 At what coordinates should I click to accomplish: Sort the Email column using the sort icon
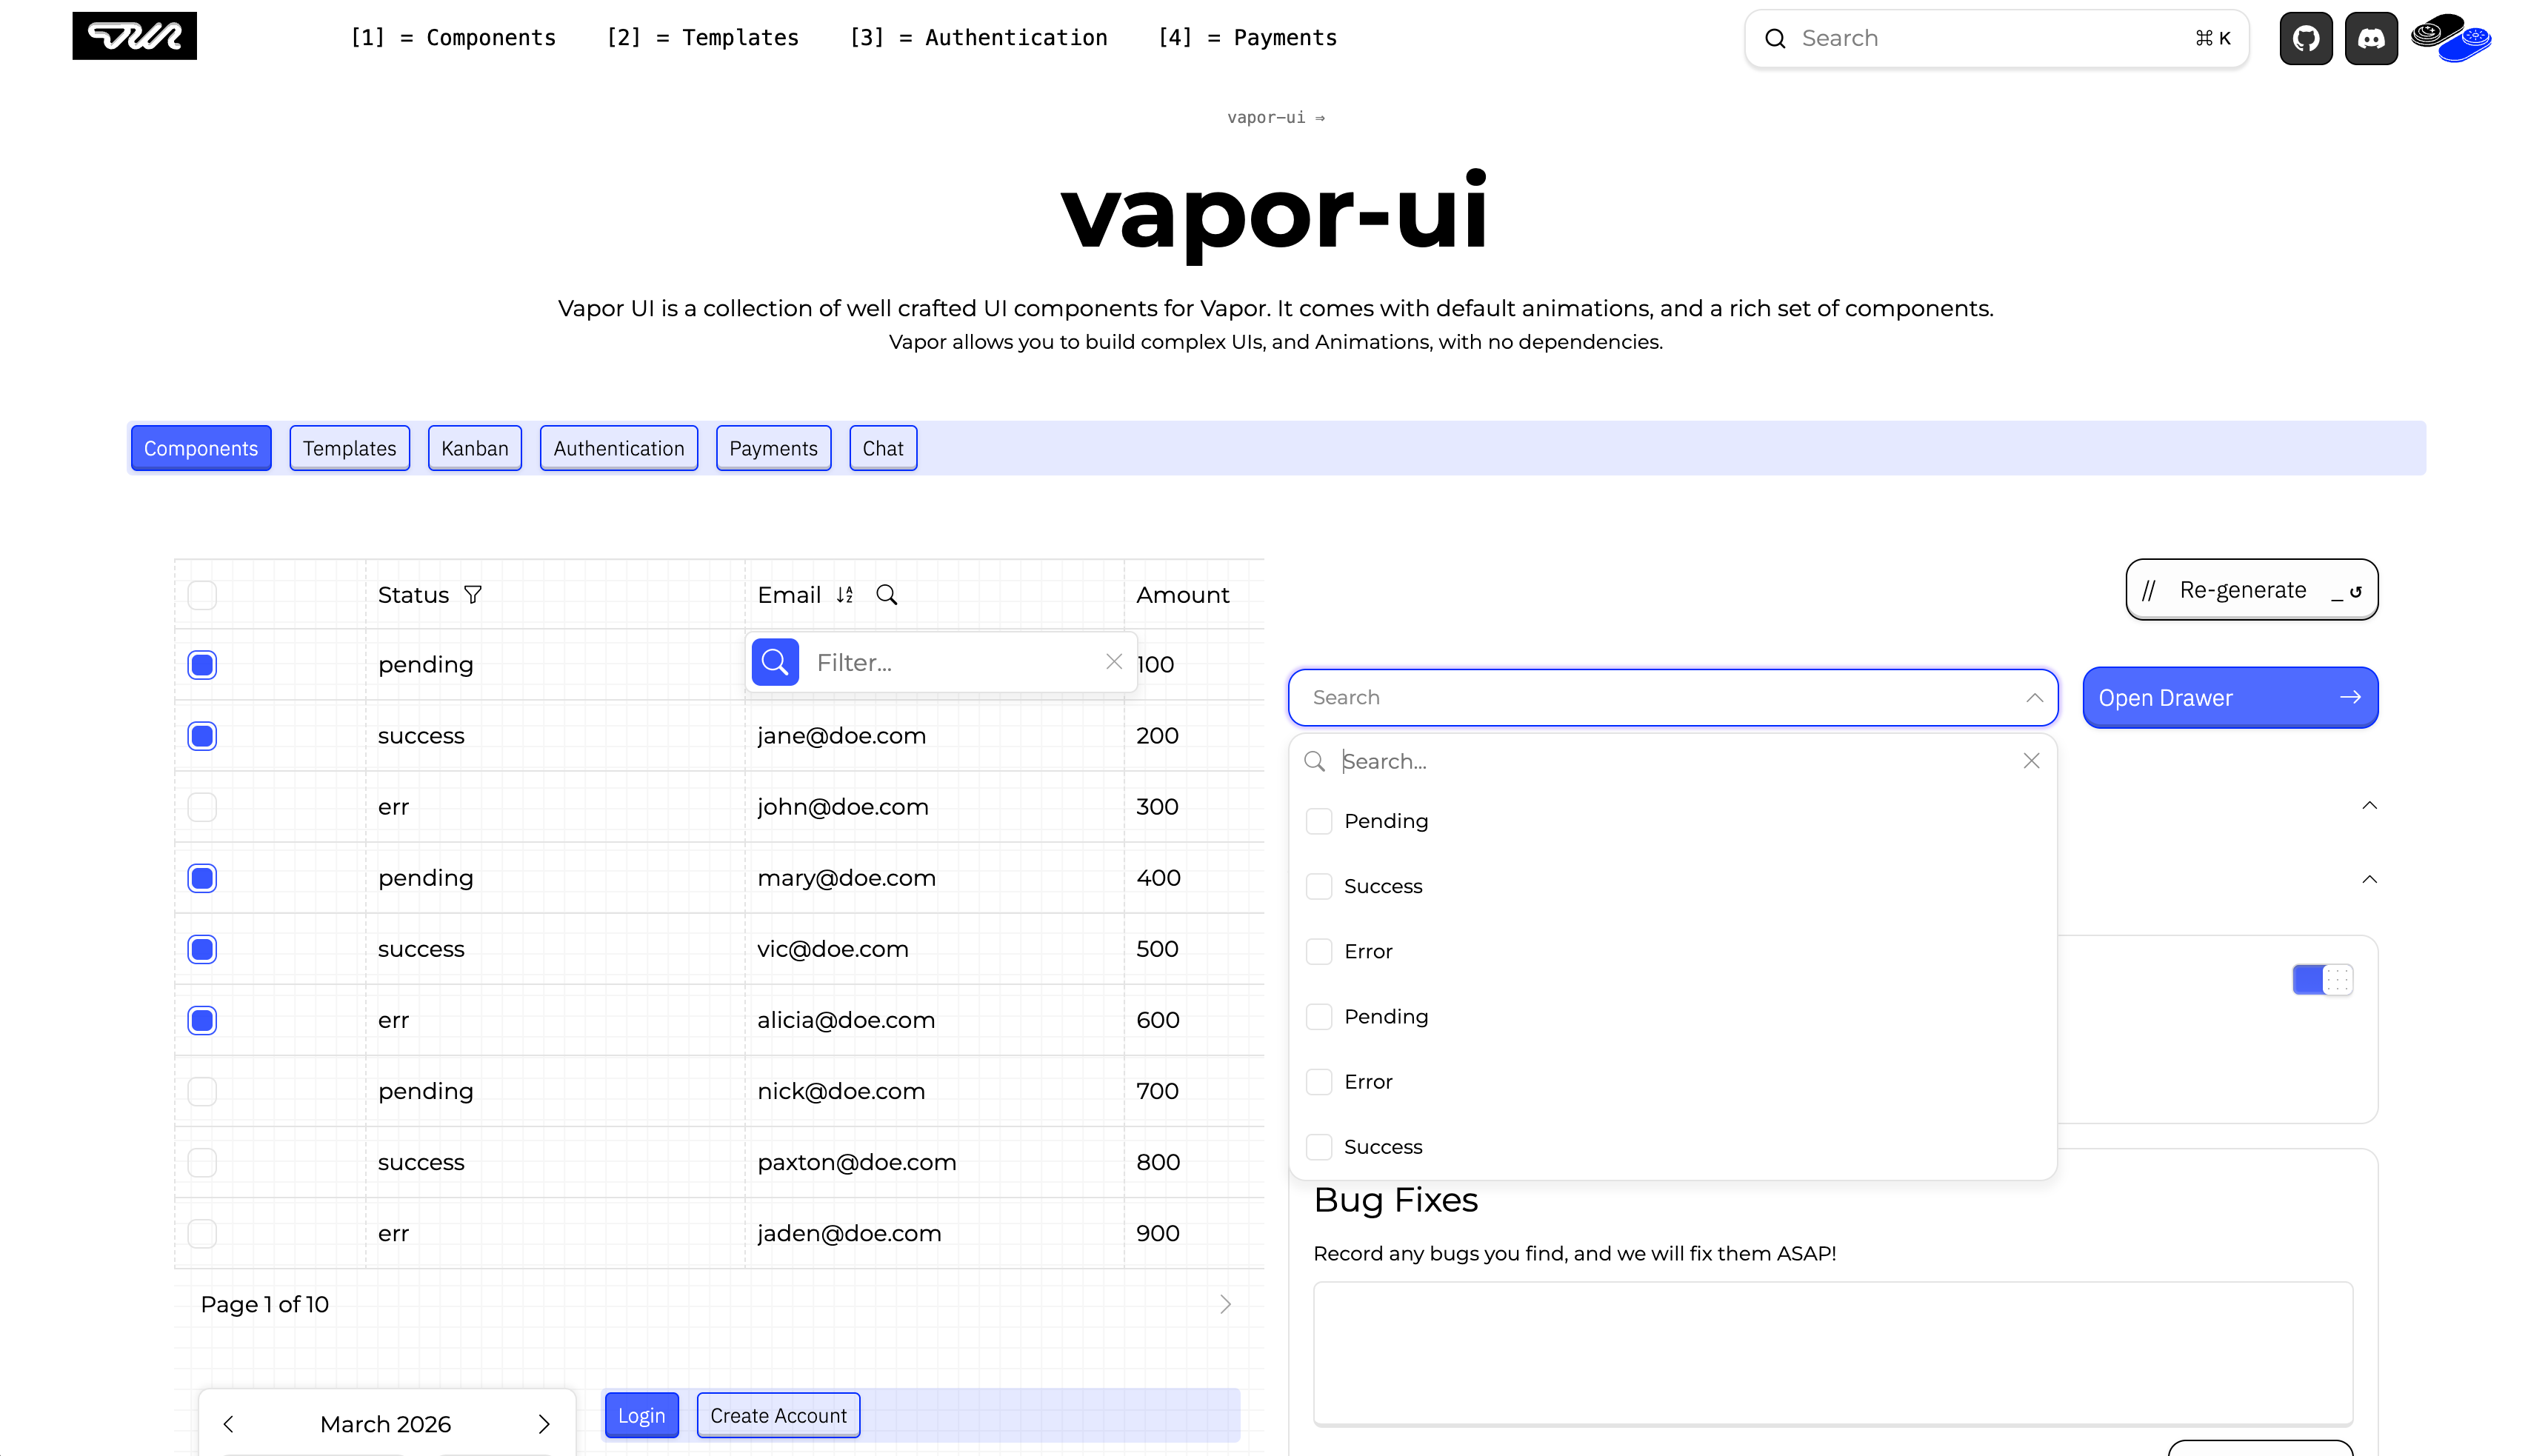pos(843,594)
